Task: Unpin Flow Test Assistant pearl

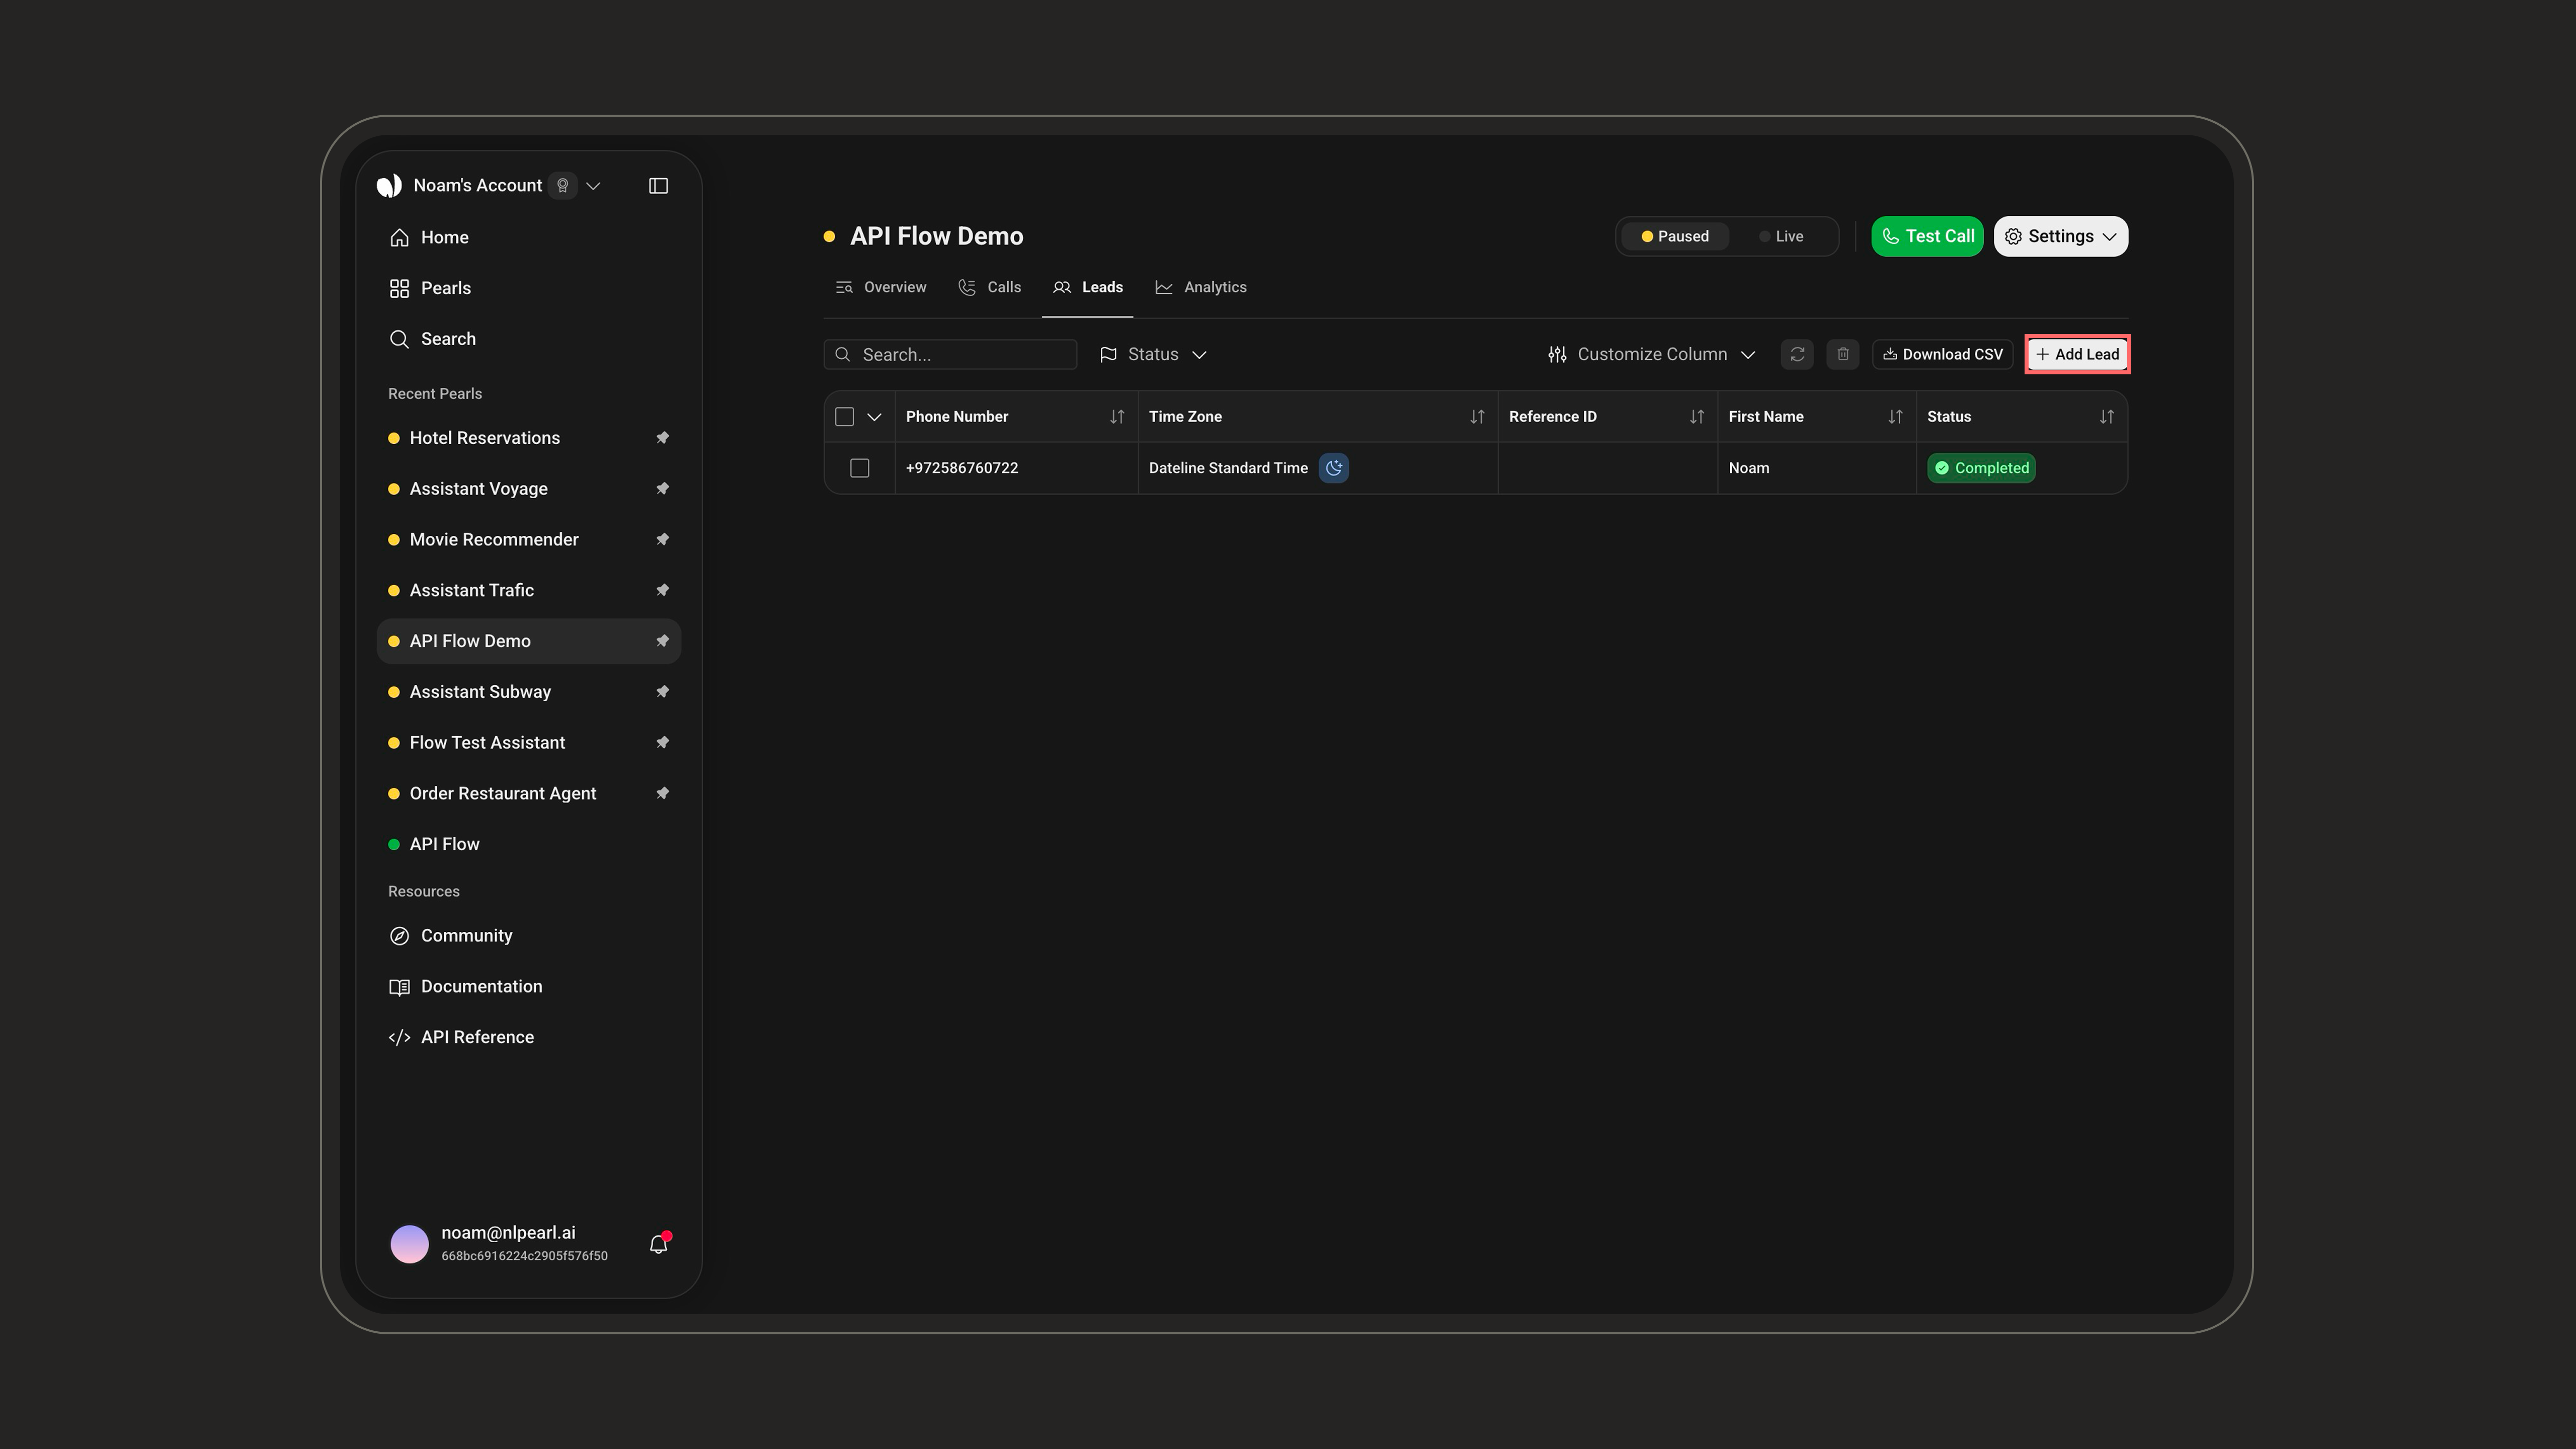Action: pyautogui.click(x=662, y=743)
